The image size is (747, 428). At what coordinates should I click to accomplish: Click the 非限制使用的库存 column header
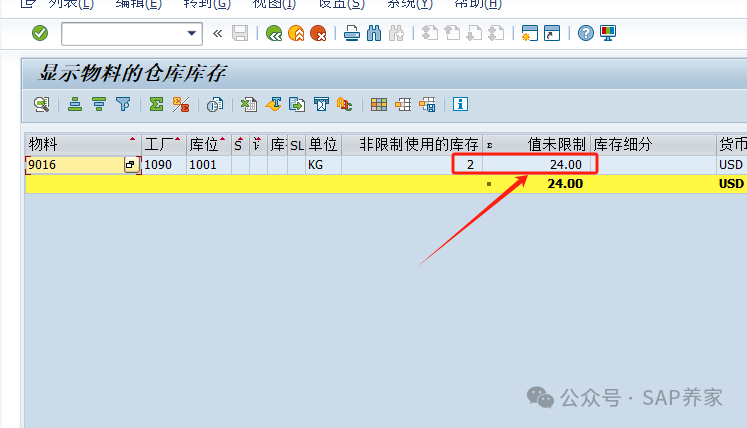[x=412, y=144]
